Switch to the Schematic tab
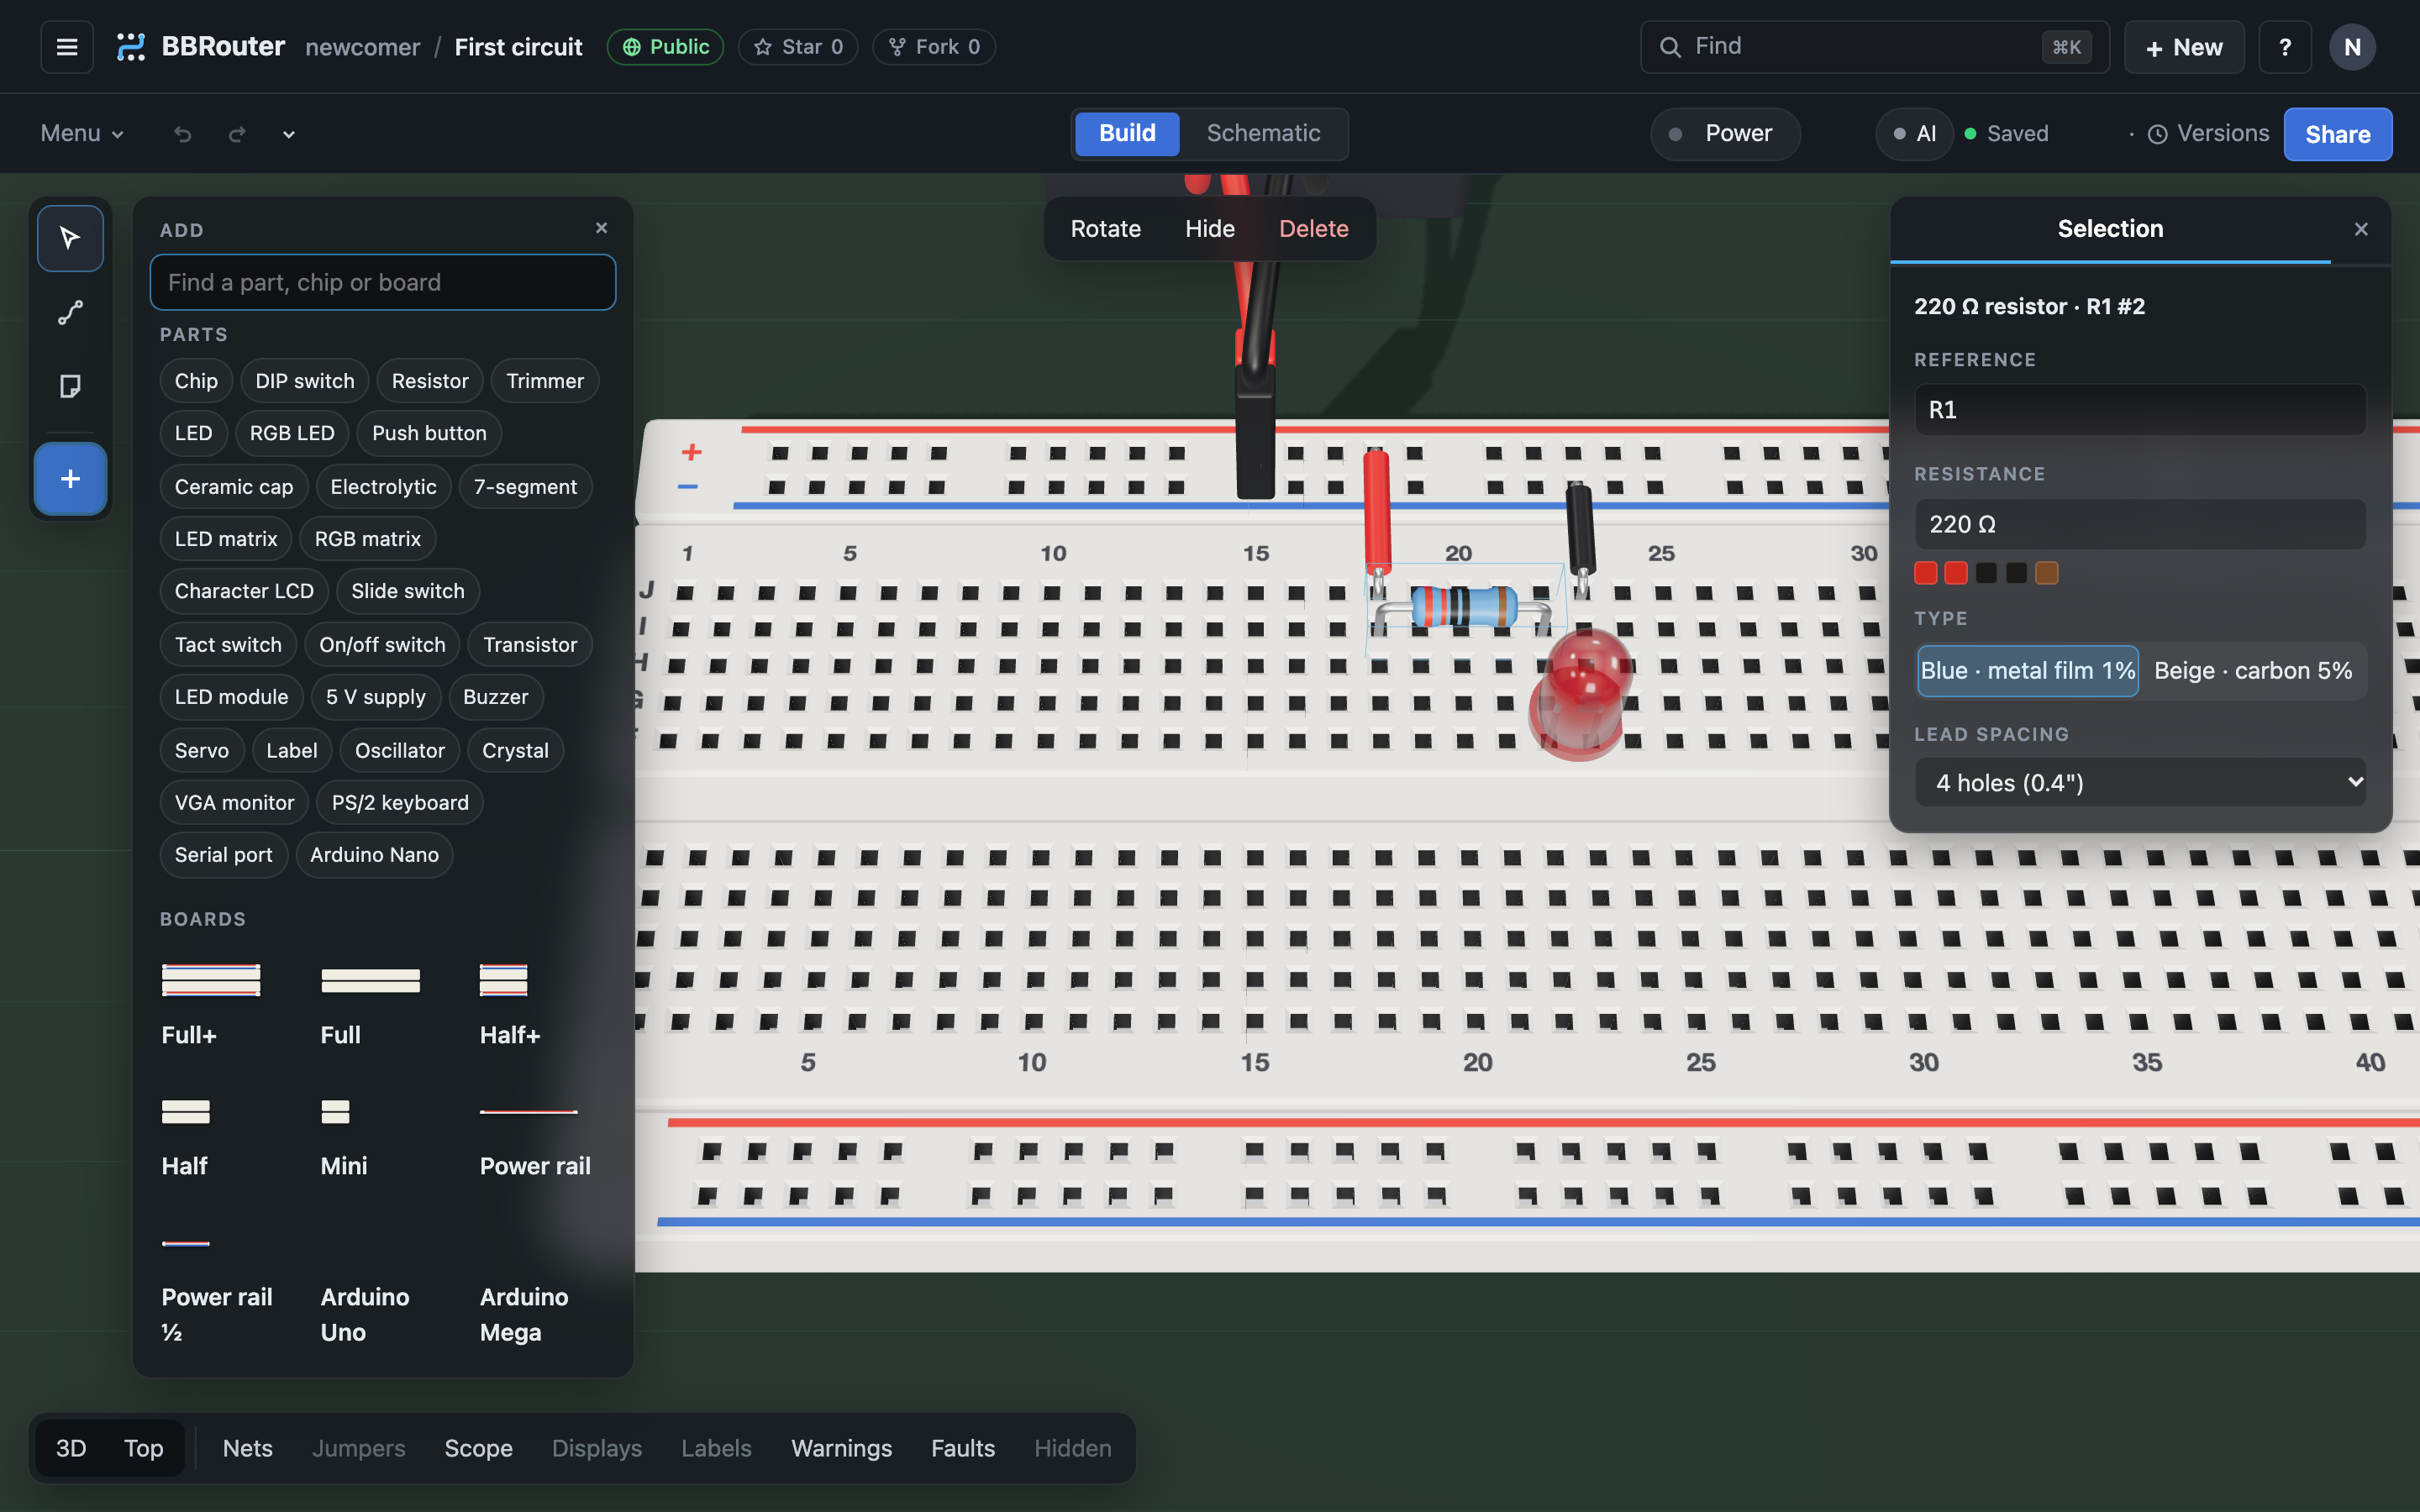 pyautogui.click(x=1263, y=134)
